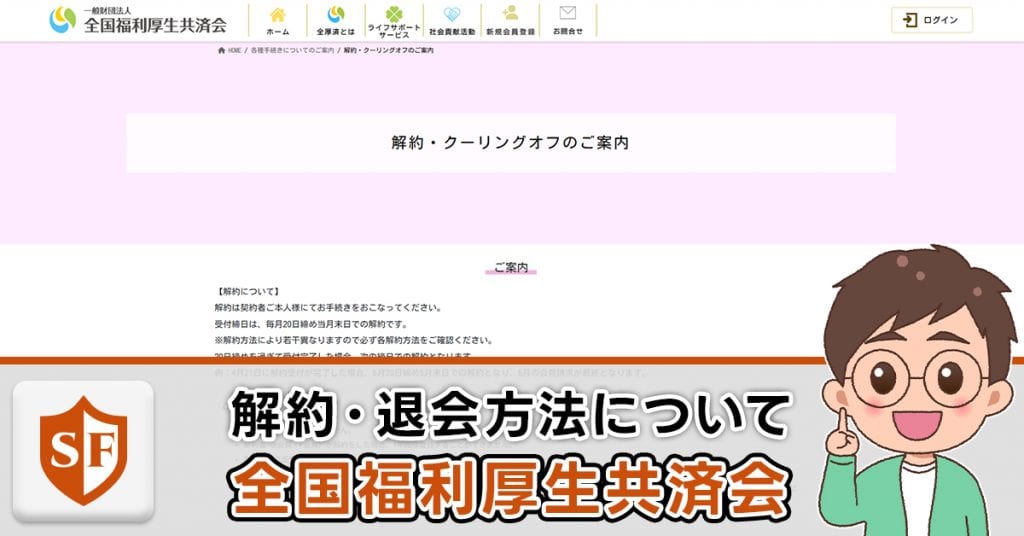Viewport: 1024px width, 536px height.
Task: Open the ホーム house icon
Action: [x=278, y=15]
